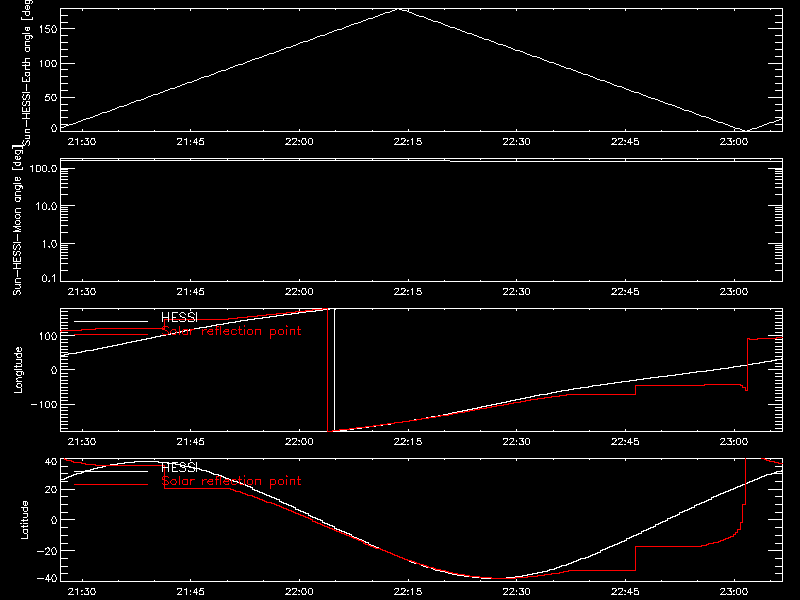The image size is (800, 600).
Task: Click red legend line sample in Latitude plot
Action: point(111,484)
